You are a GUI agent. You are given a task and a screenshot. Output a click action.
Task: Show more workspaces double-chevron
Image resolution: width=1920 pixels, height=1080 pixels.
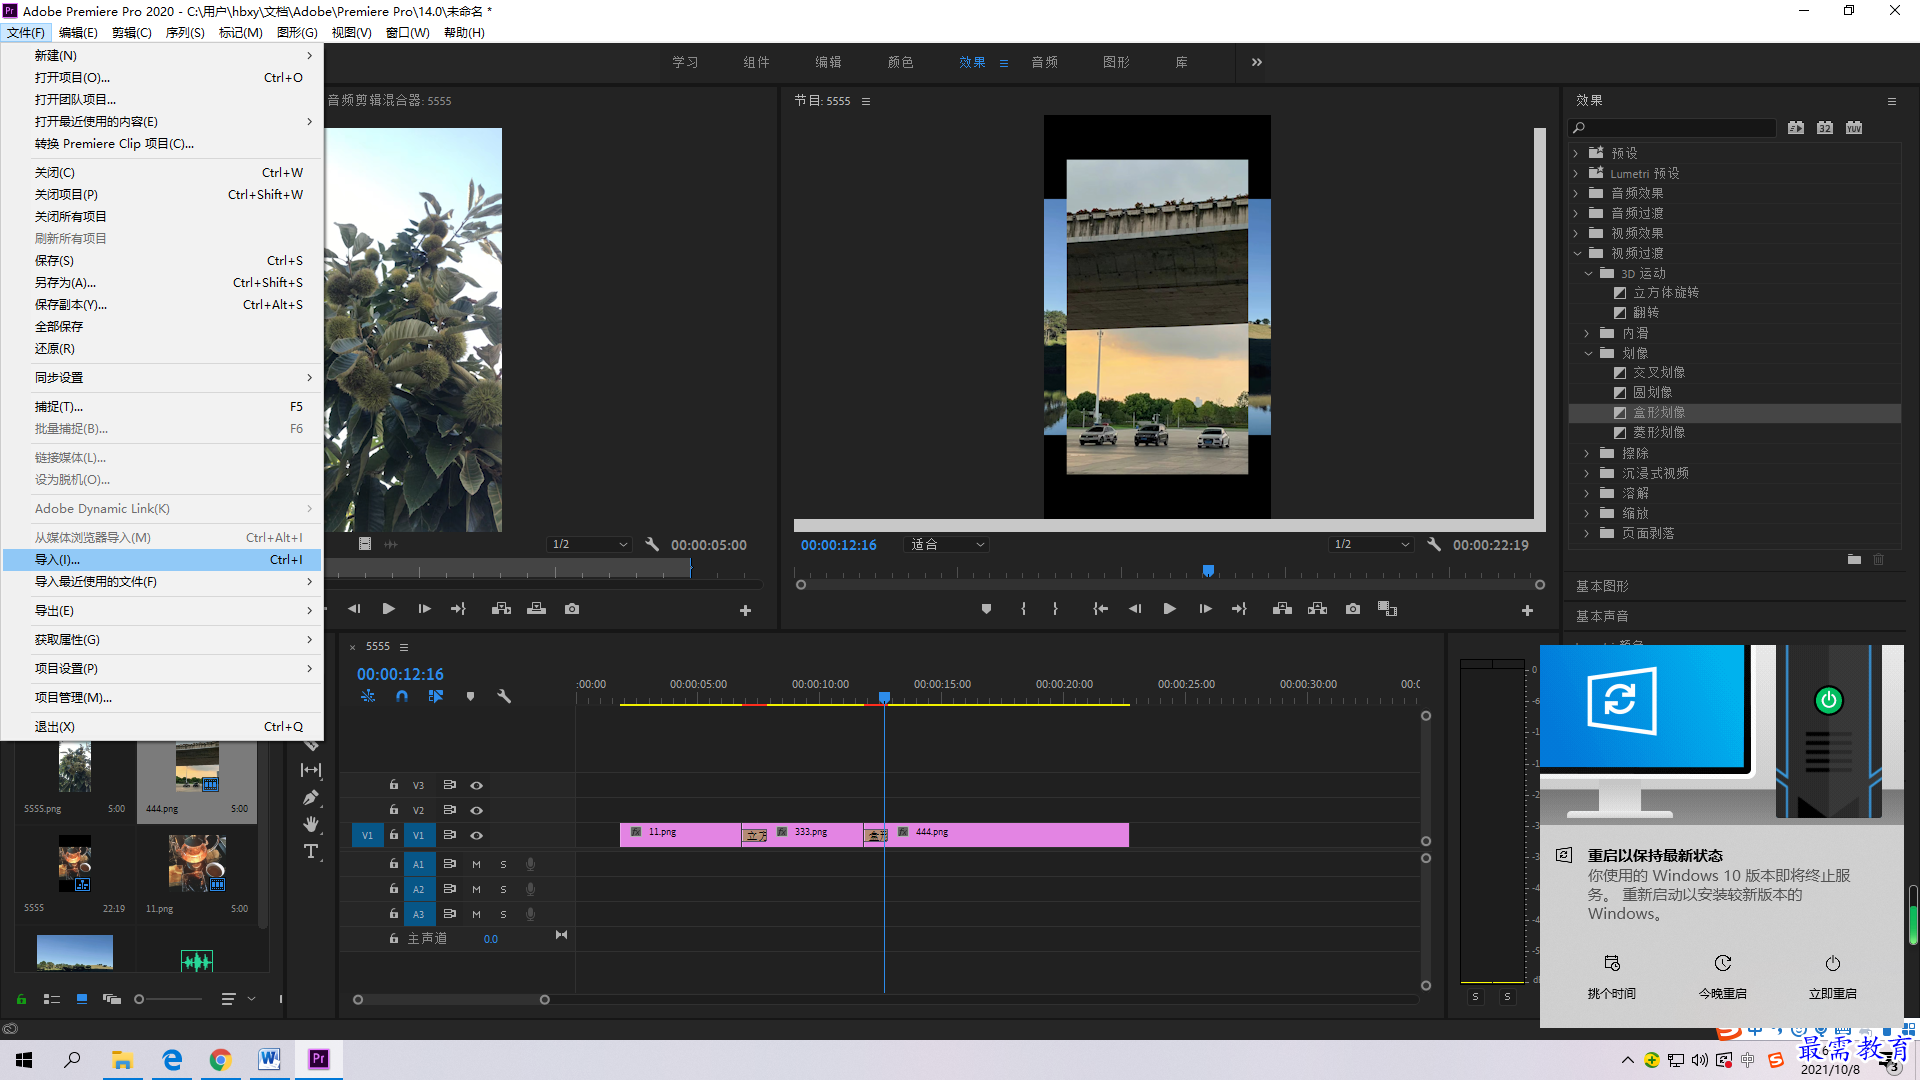(1256, 62)
